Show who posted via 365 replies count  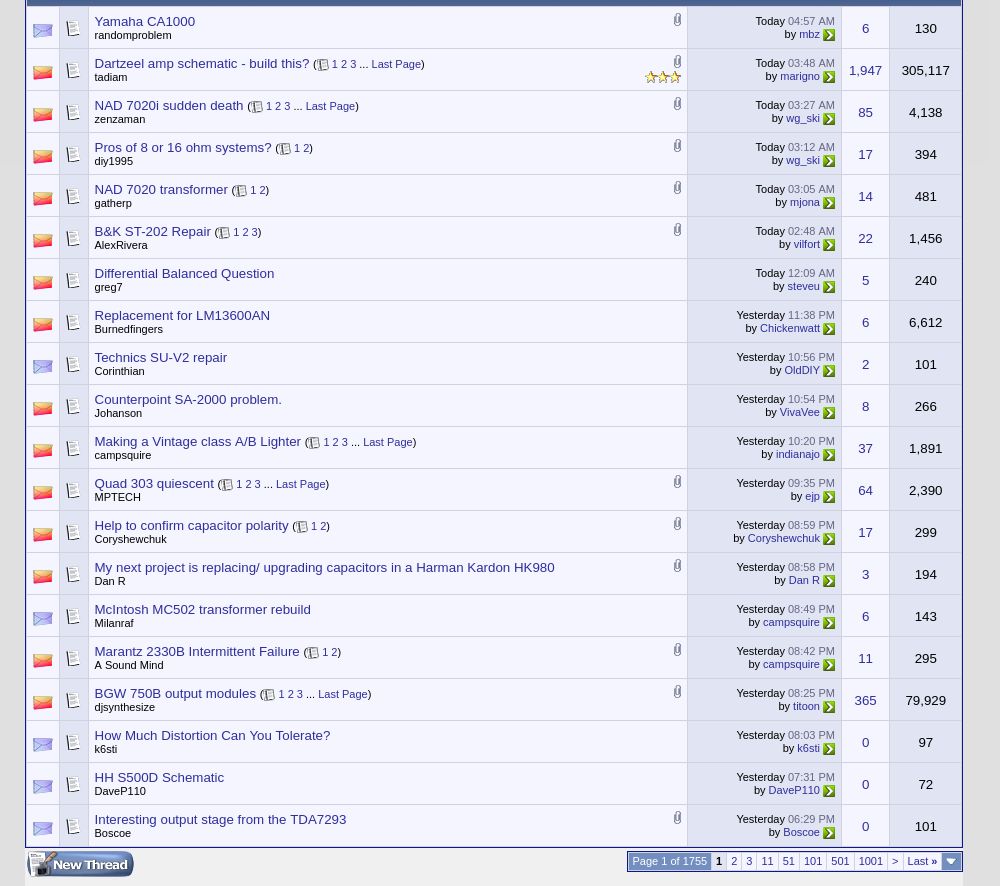pyautogui.click(x=865, y=700)
